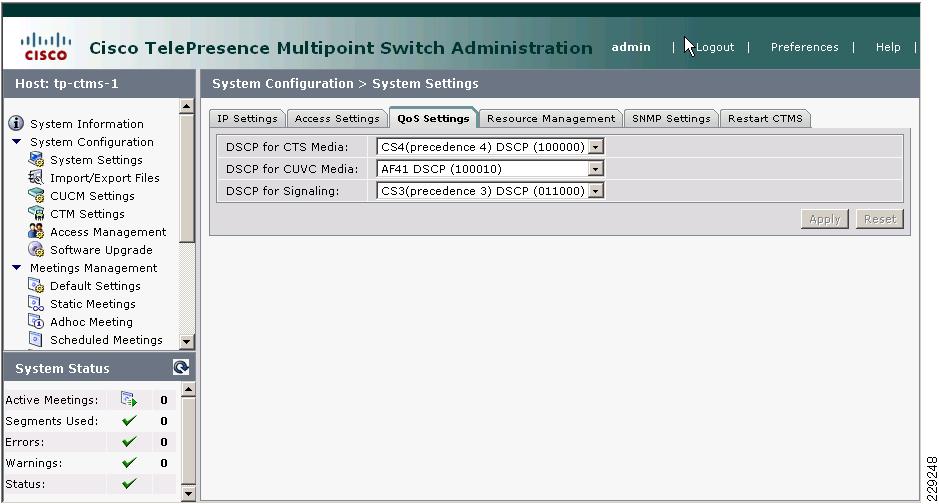
Task: Click the System Configuration folder label
Action: (92, 142)
